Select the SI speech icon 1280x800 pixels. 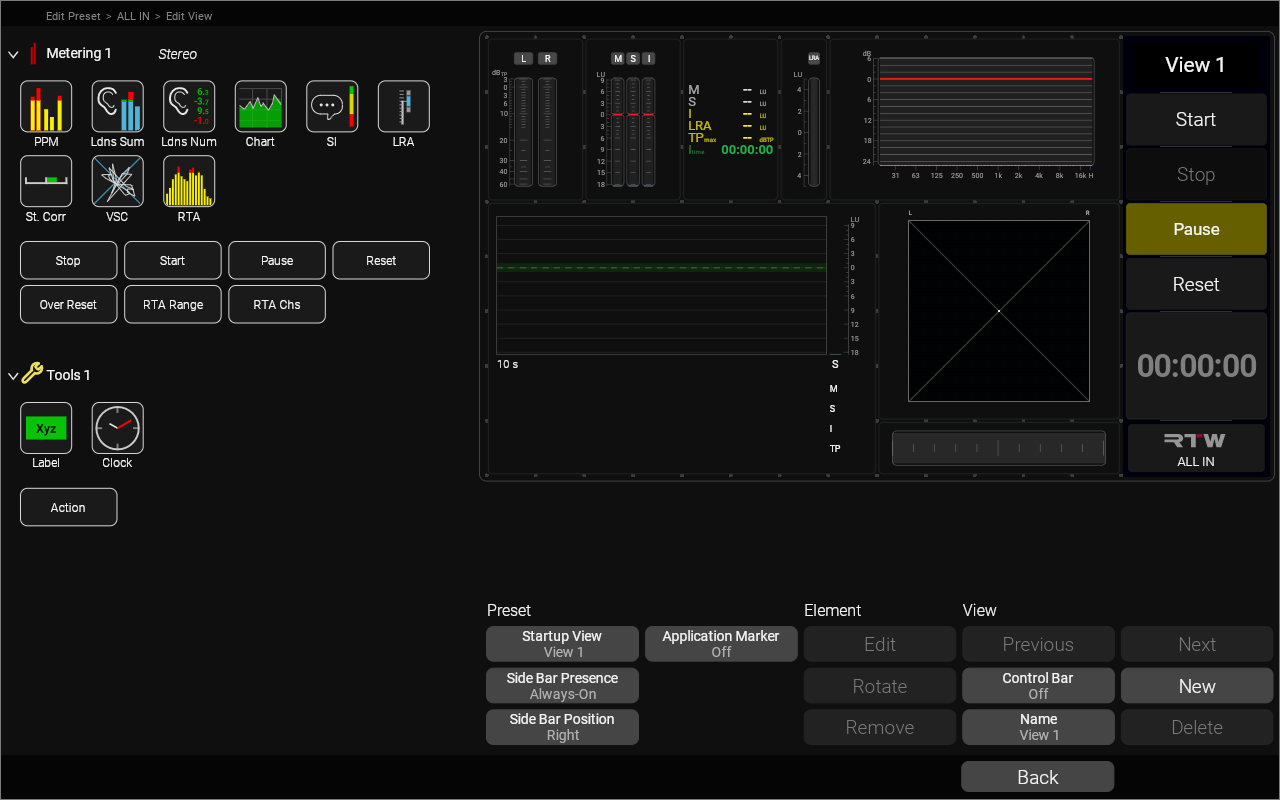coord(332,107)
